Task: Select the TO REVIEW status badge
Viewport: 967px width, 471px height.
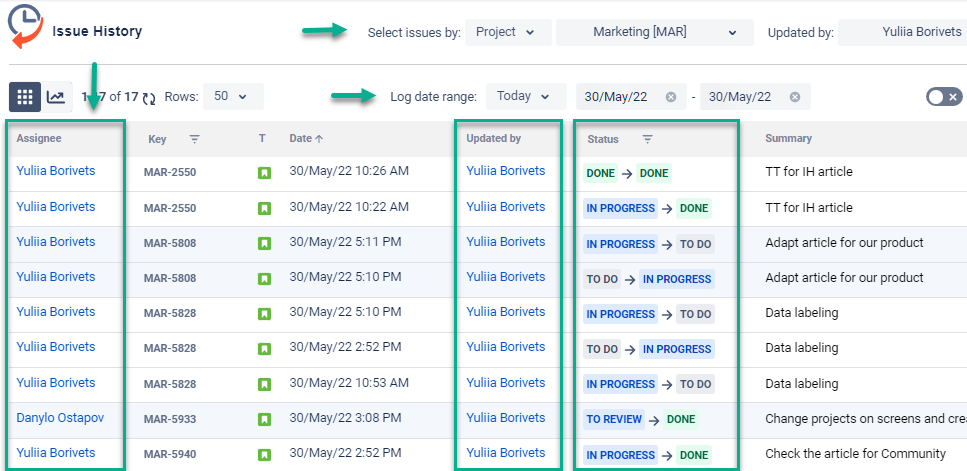Action: pyautogui.click(x=614, y=420)
